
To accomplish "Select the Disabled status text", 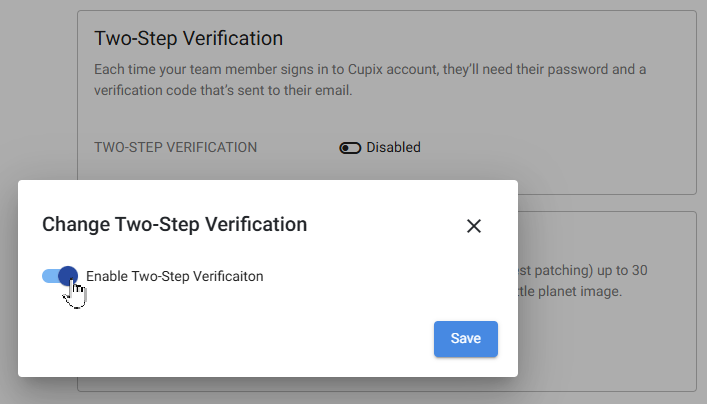I will [x=393, y=147].
